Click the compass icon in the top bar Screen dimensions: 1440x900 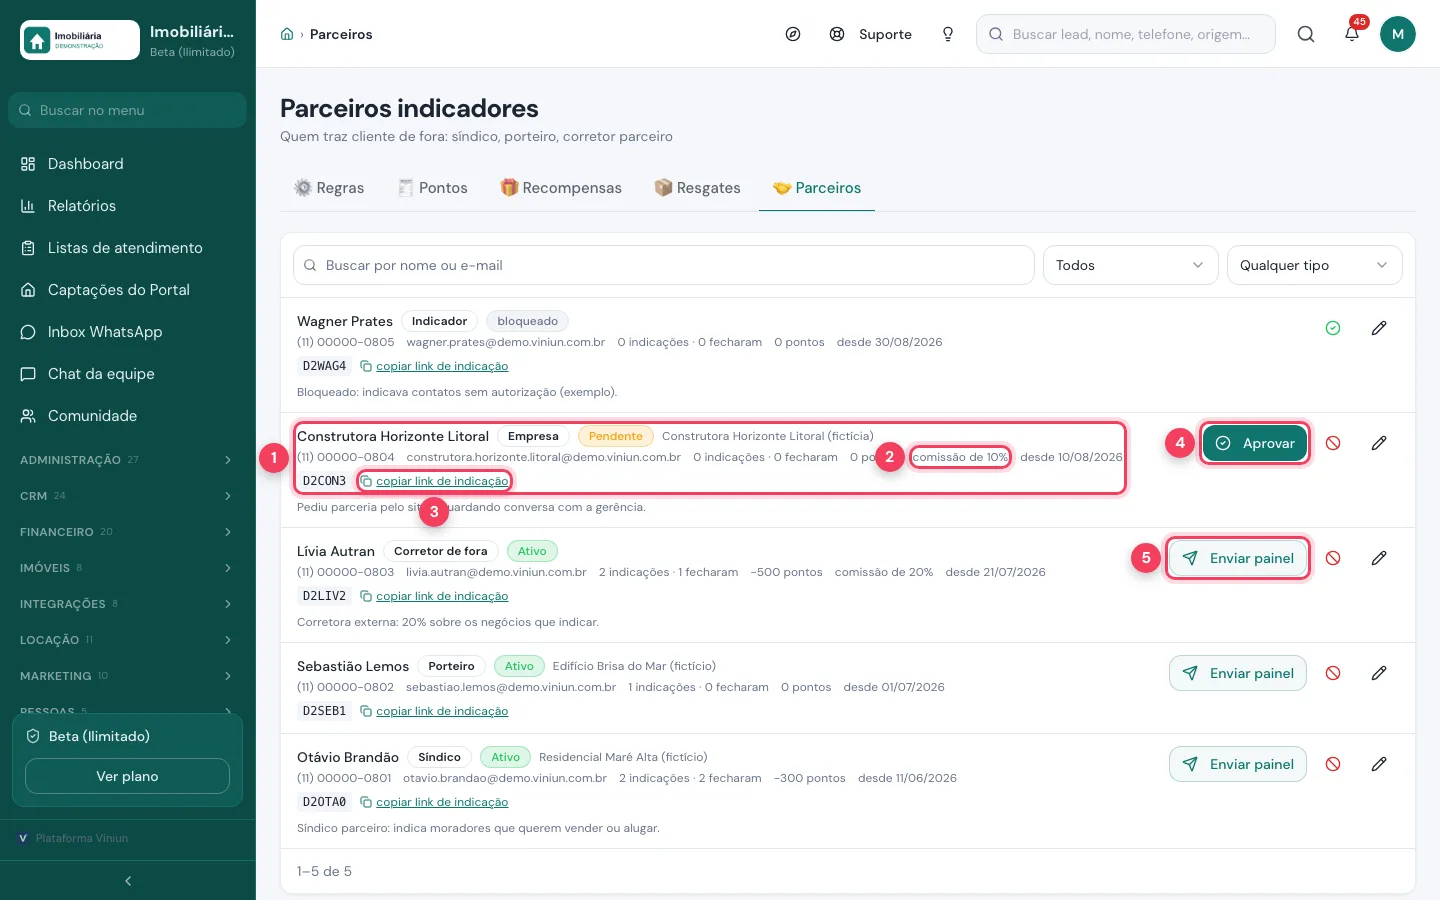click(x=793, y=34)
